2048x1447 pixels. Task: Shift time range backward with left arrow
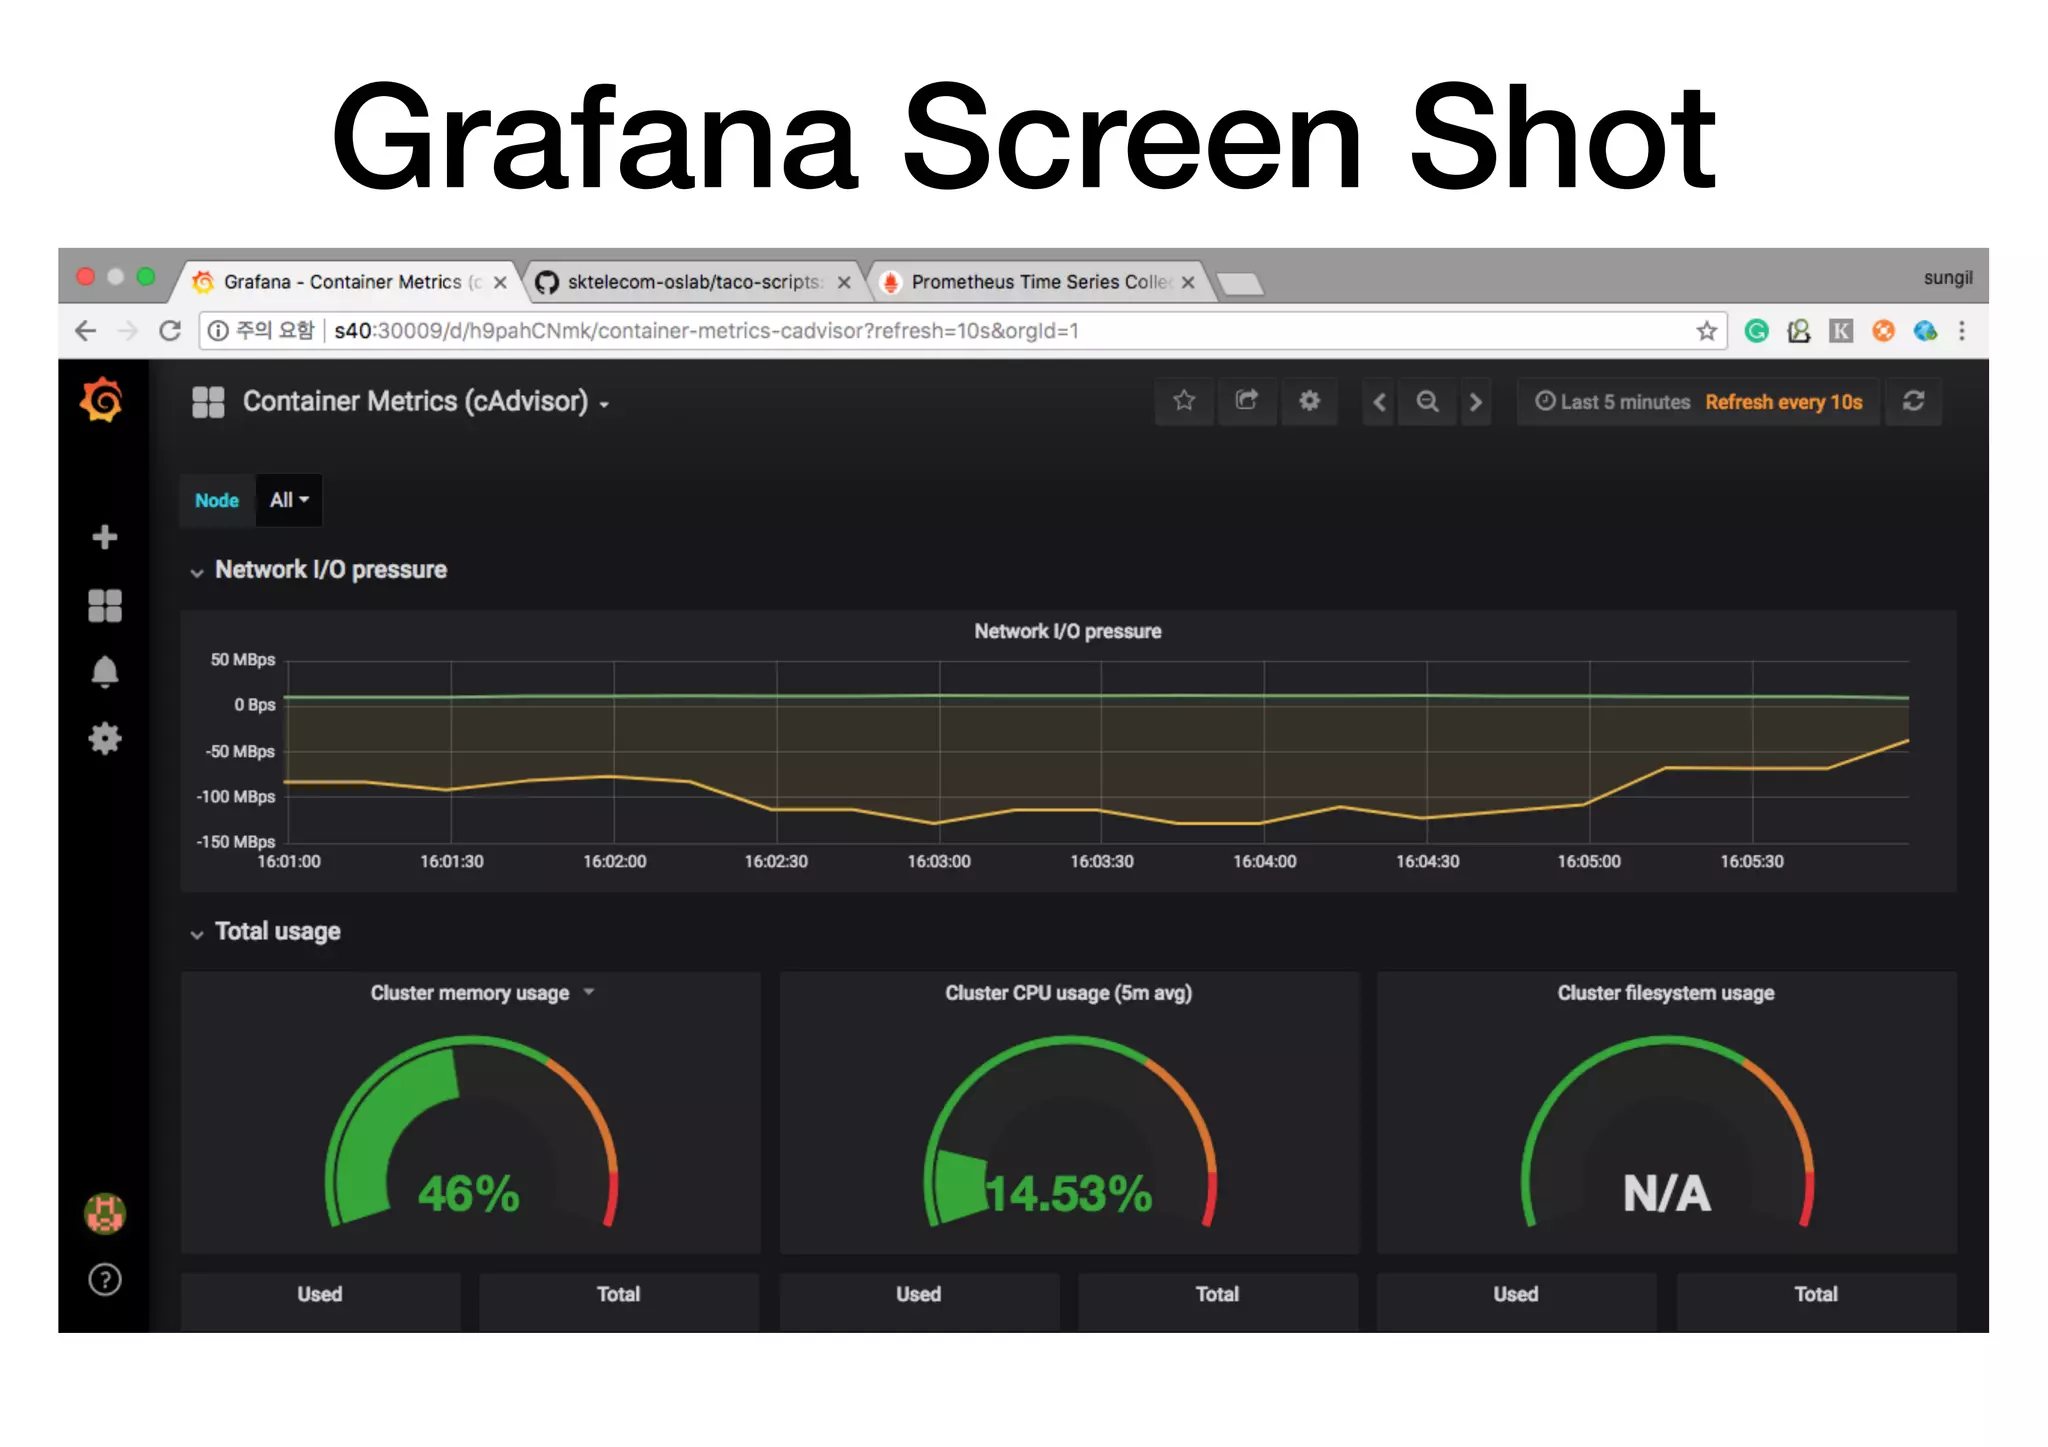pyautogui.click(x=1380, y=402)
